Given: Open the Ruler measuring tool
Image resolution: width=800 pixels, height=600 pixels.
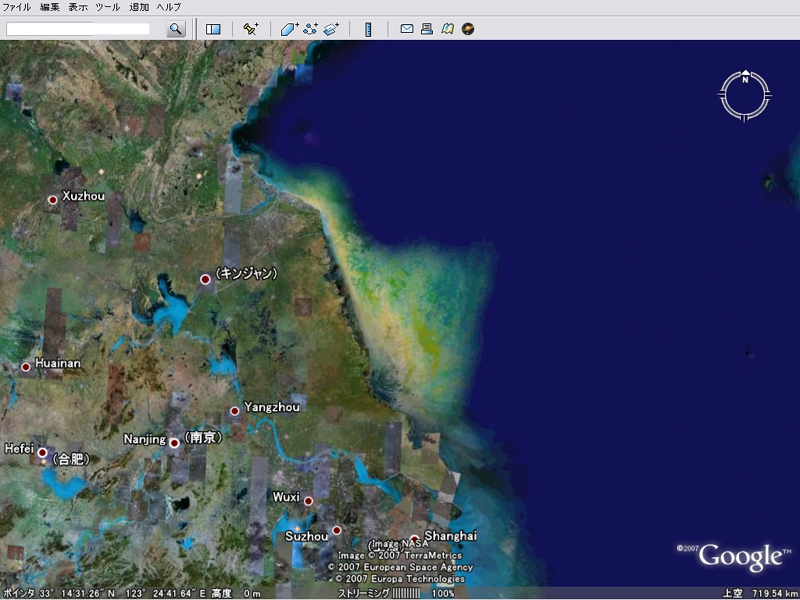Looking at the screenshot, I should point(368,29).
